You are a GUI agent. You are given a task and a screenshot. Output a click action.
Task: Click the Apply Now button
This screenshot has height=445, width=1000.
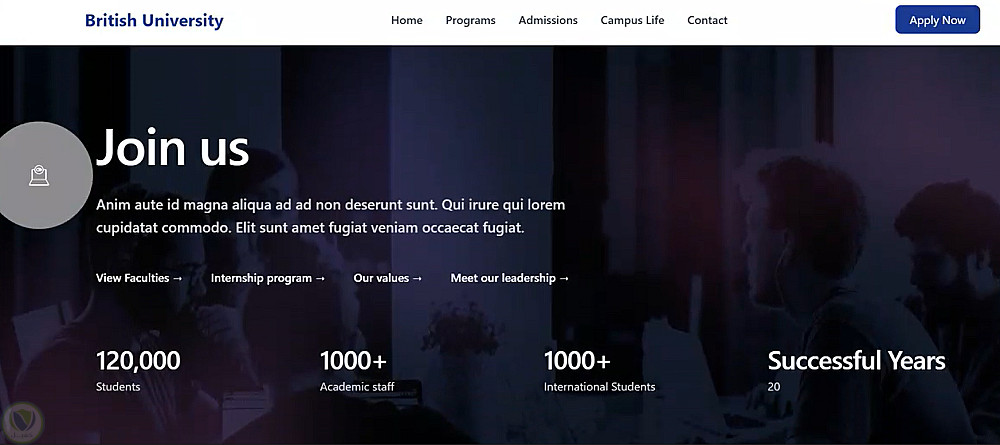937,20
